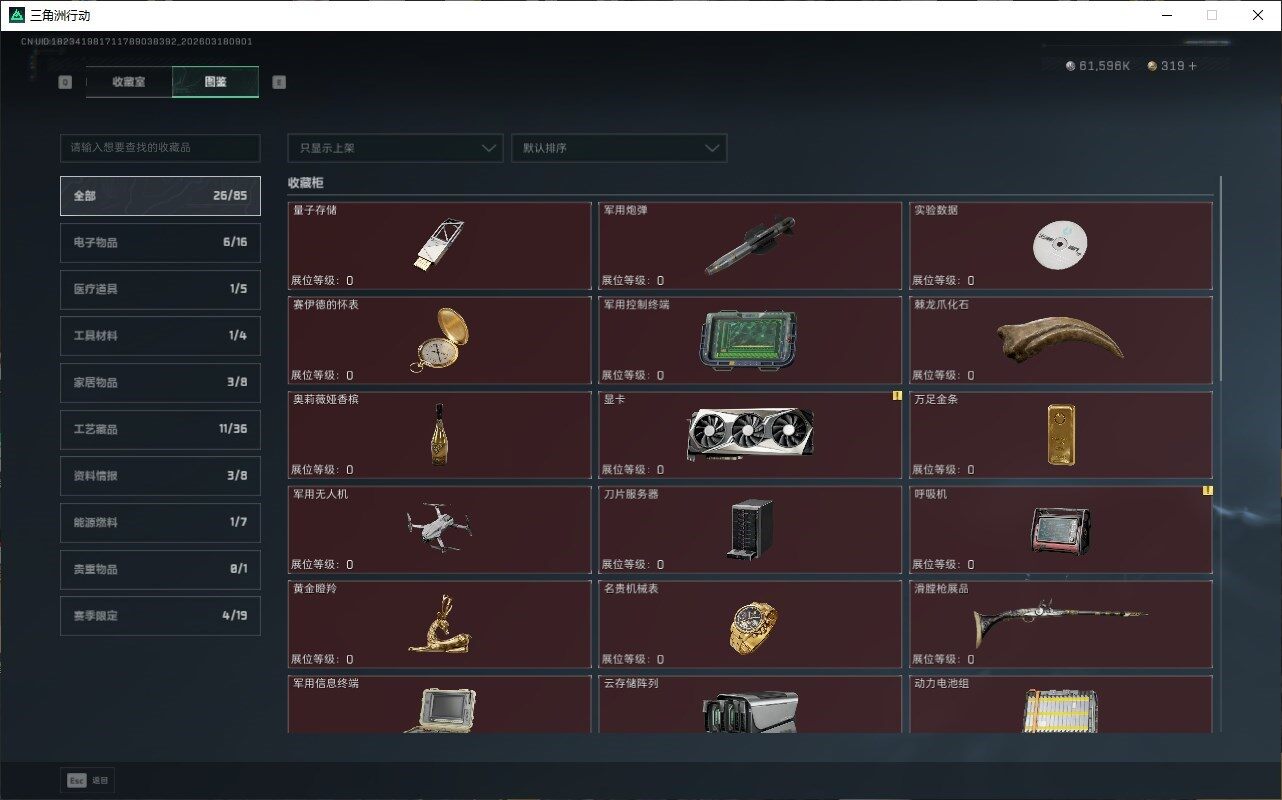The image size is (1282, 800).
Task: Click the silver currency icon beside 61,596K
Action: [x=1071, y=66]
